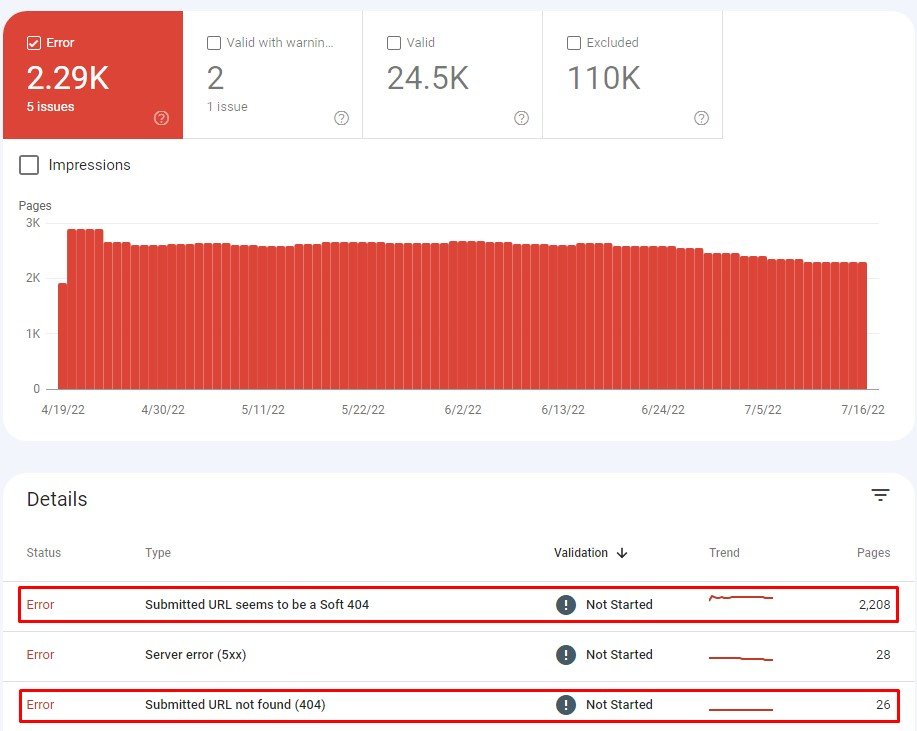
Task: Click the Validation column sort arrow
Action: (x=622, y=553)
